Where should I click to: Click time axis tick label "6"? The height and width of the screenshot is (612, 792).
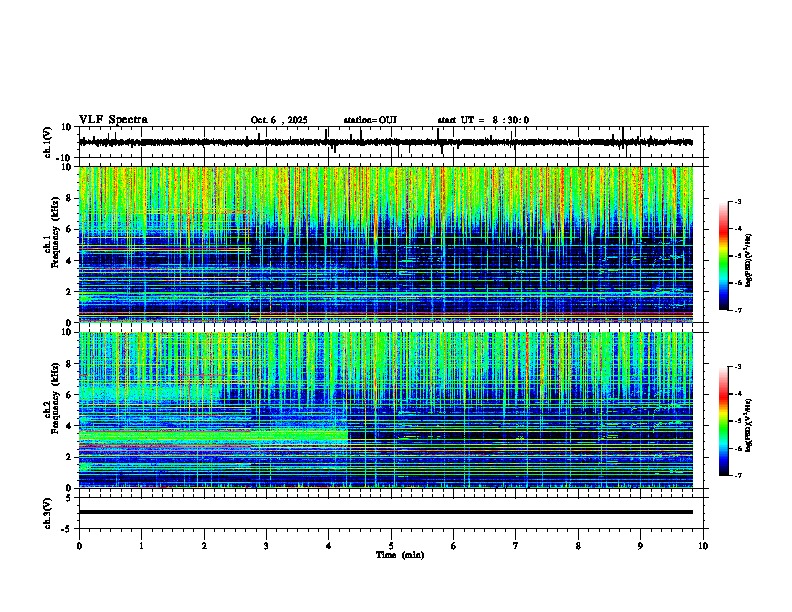click(454, 546)
